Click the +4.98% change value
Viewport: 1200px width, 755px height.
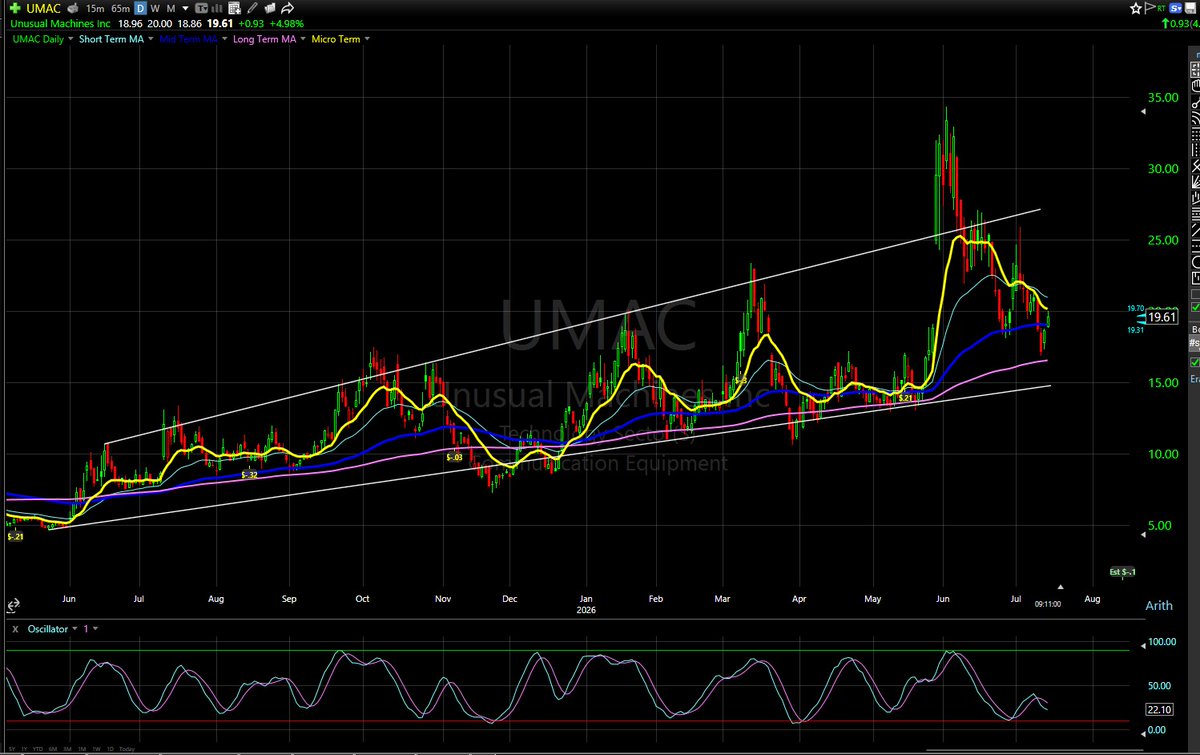tap(286, 24)
